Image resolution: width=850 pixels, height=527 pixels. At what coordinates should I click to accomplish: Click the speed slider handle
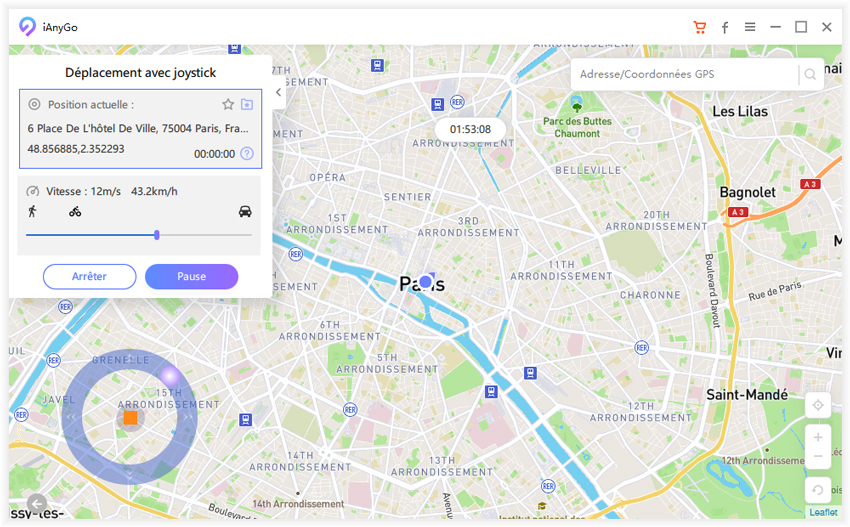157,235
